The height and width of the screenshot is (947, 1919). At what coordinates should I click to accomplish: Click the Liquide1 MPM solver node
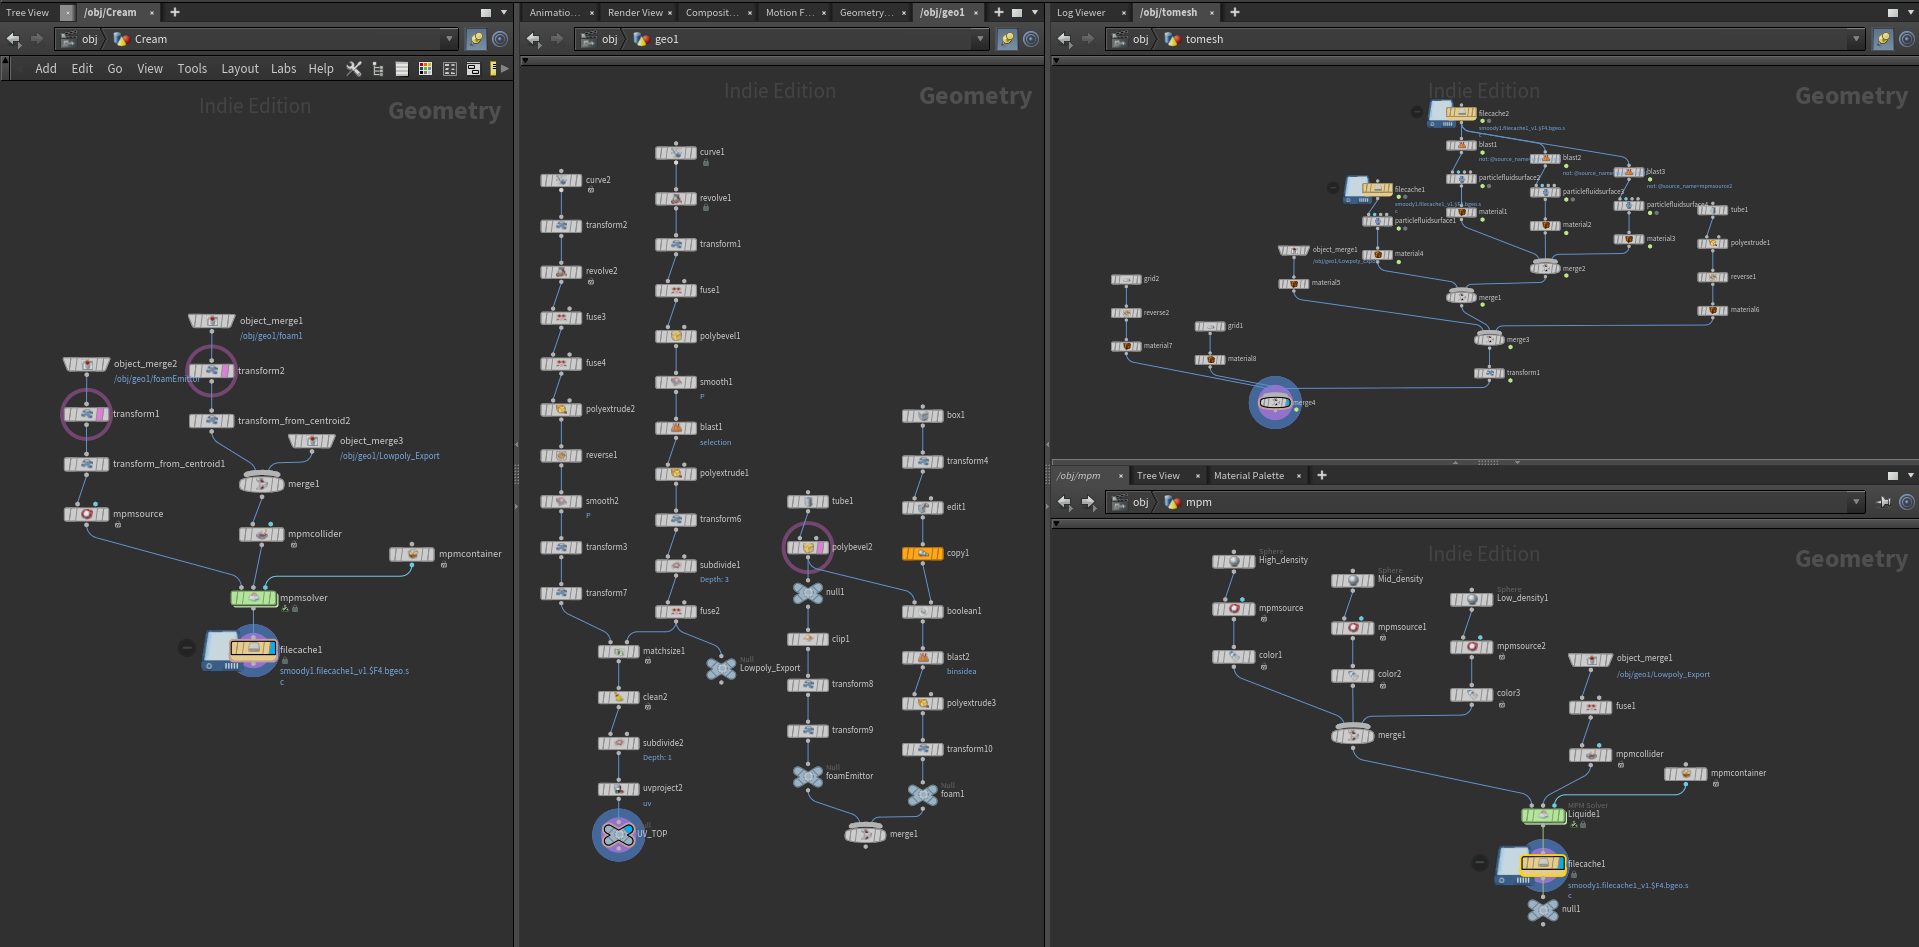pyautogui.click(x=1543, y=816)
